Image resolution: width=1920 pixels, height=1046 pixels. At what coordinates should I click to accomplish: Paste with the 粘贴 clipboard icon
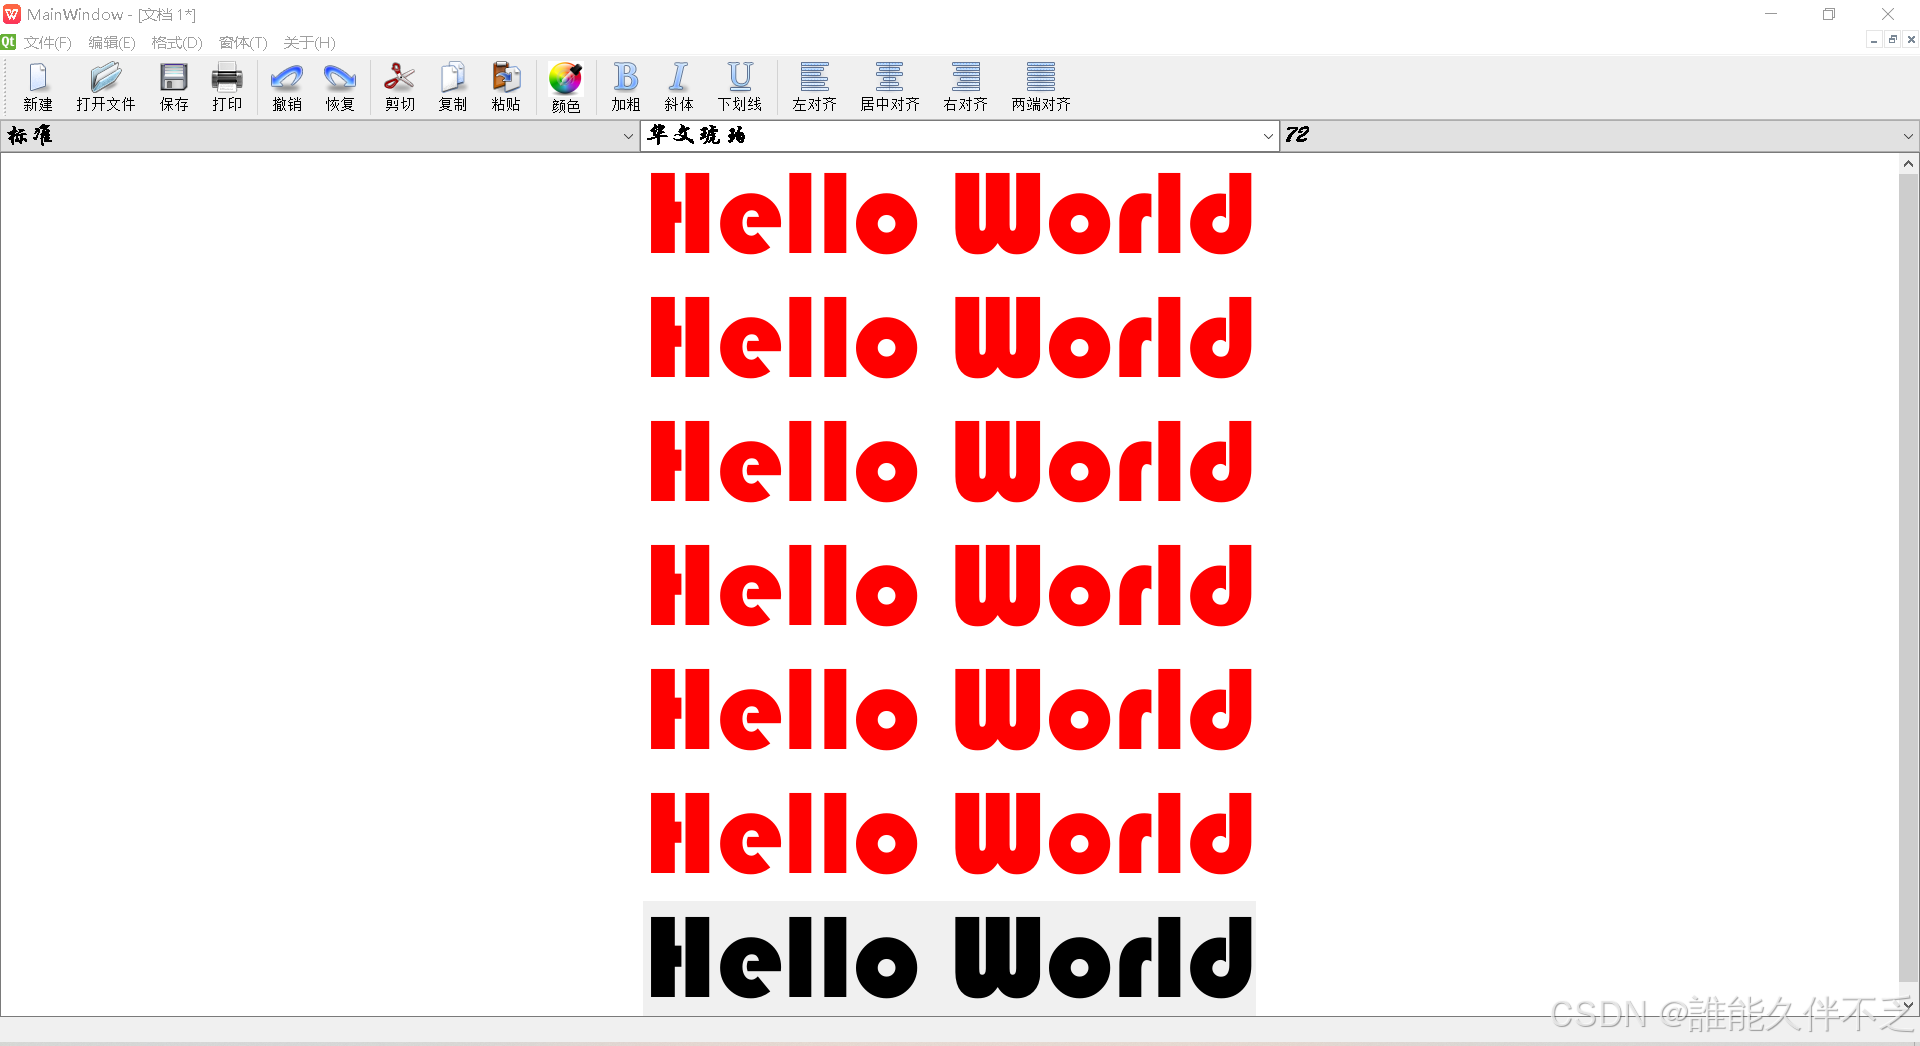tap(506, 87)
